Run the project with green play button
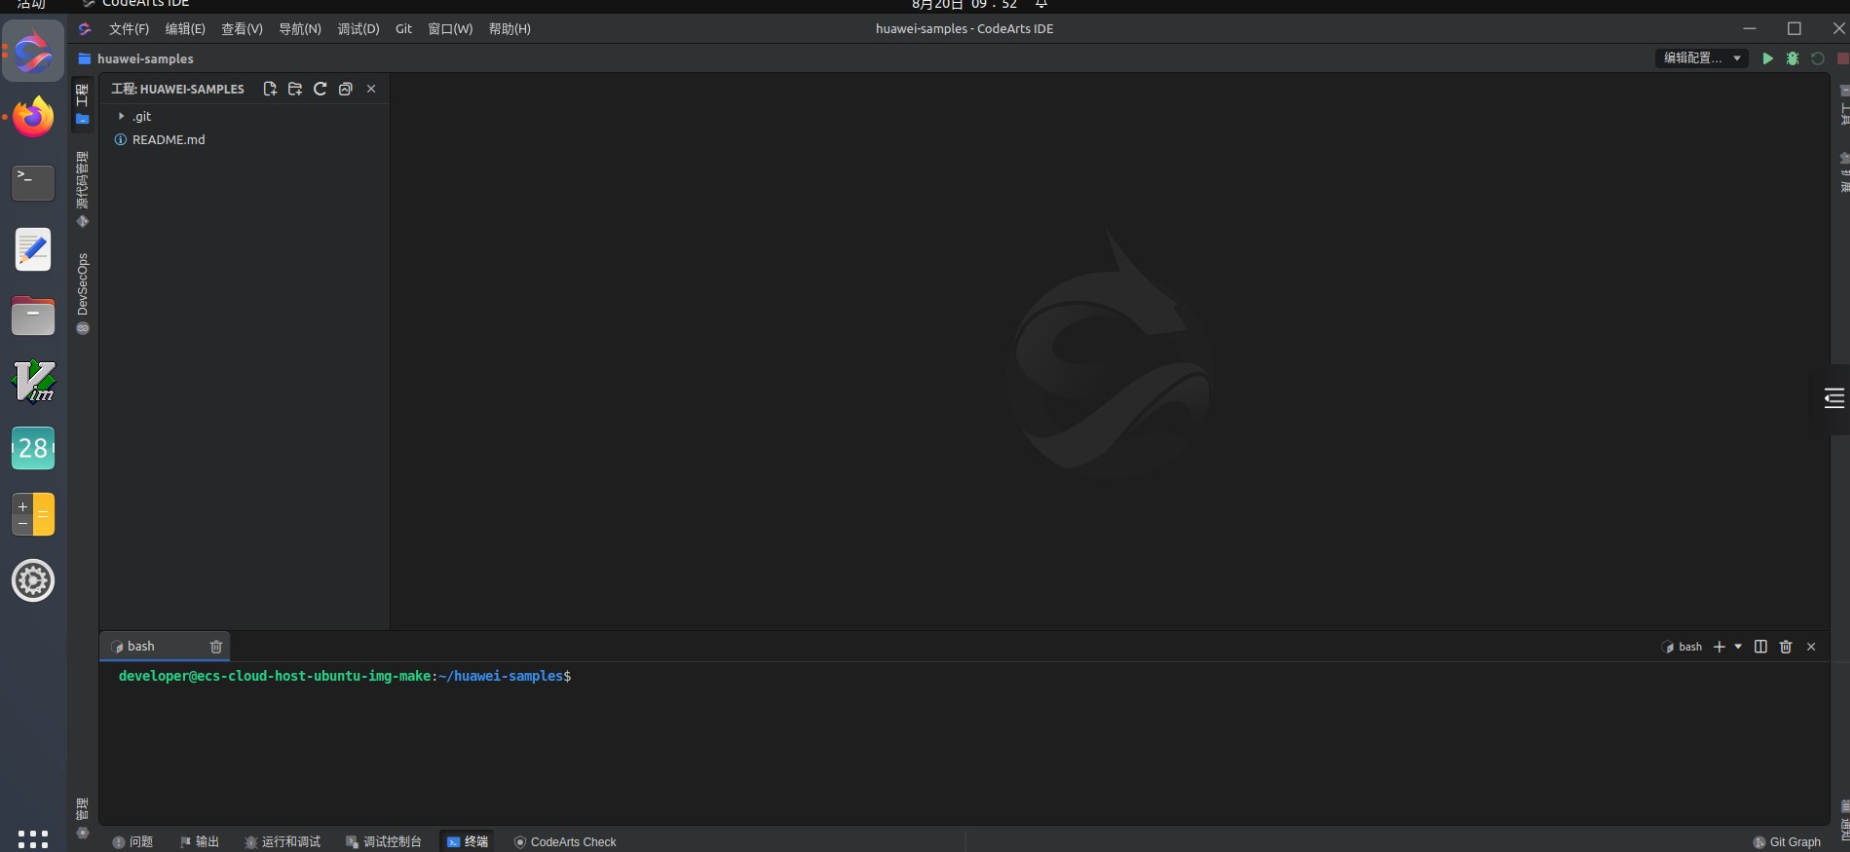1850x852 pixels. (x=1768, y=58)
